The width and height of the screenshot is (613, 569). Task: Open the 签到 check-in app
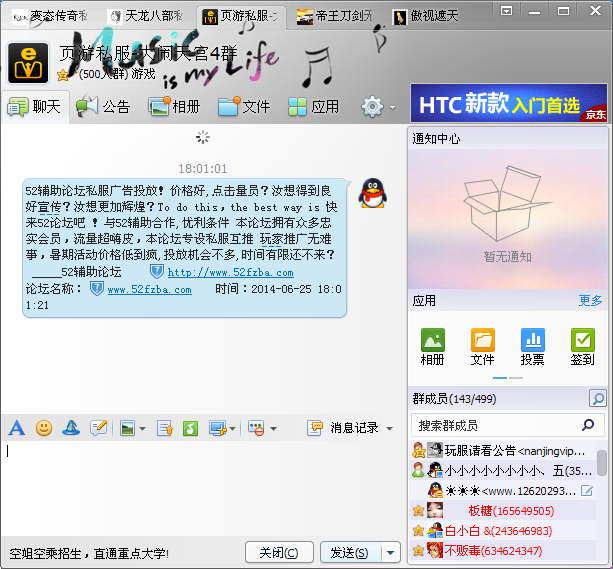tap(582, 346)
